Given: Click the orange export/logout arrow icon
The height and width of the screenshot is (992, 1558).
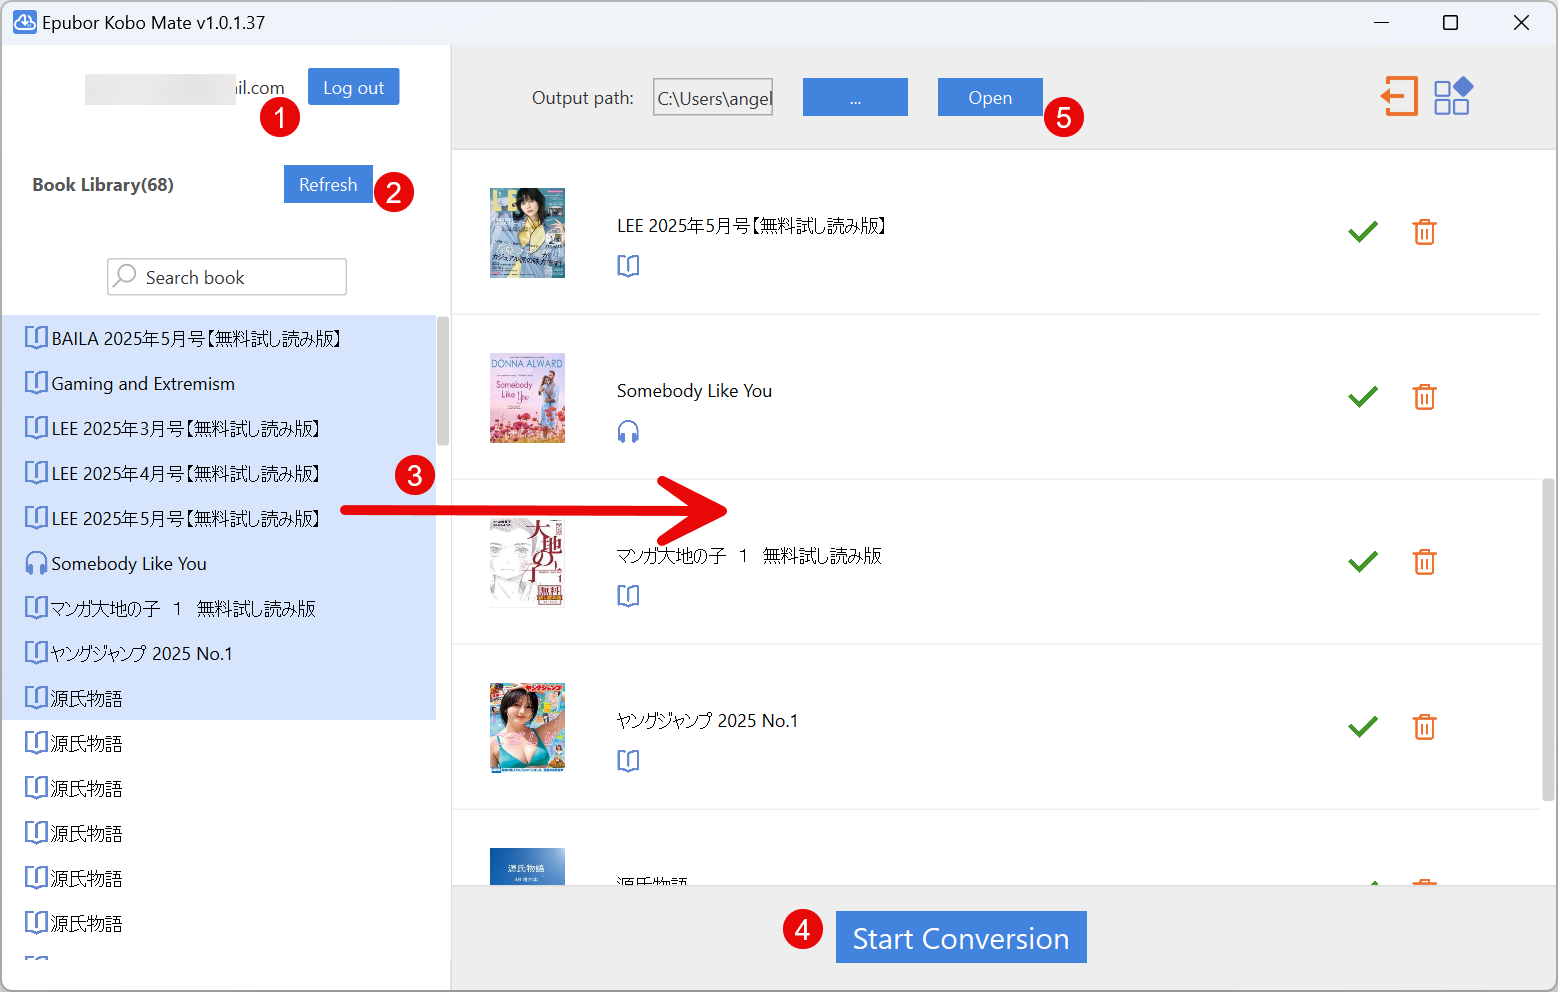Looking at the screenshot, I should click(x=1399, y=97).
